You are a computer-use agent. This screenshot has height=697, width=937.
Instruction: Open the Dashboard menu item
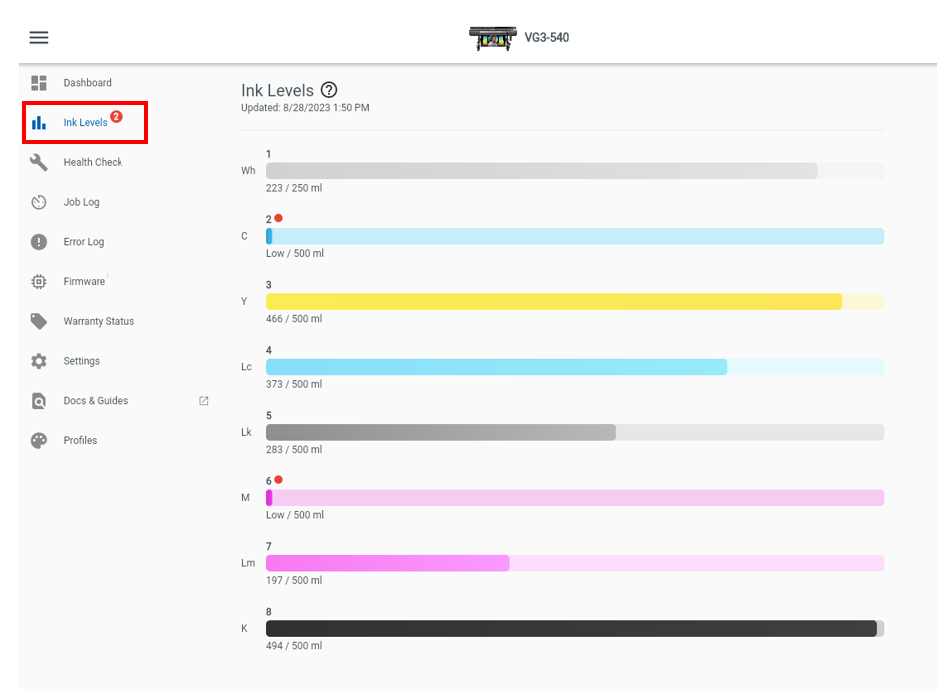coord(88,83)
